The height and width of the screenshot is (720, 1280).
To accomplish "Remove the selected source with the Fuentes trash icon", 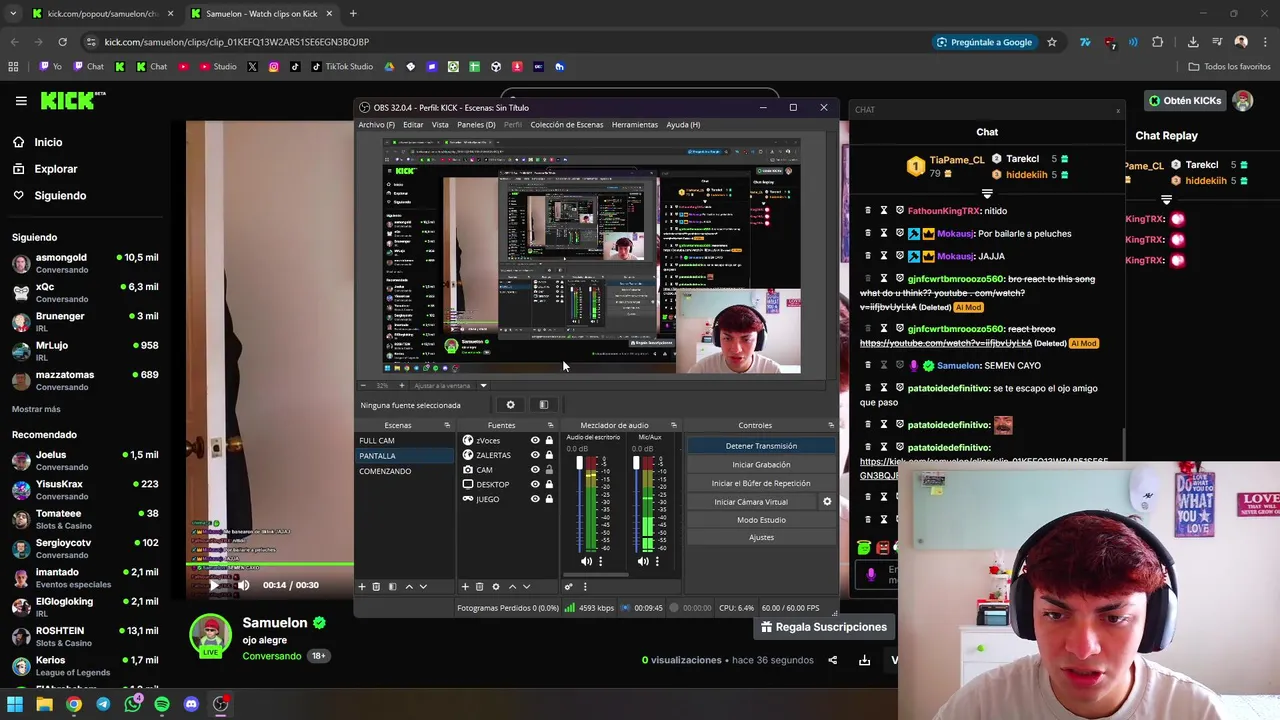I will click(x=479, y=587).
